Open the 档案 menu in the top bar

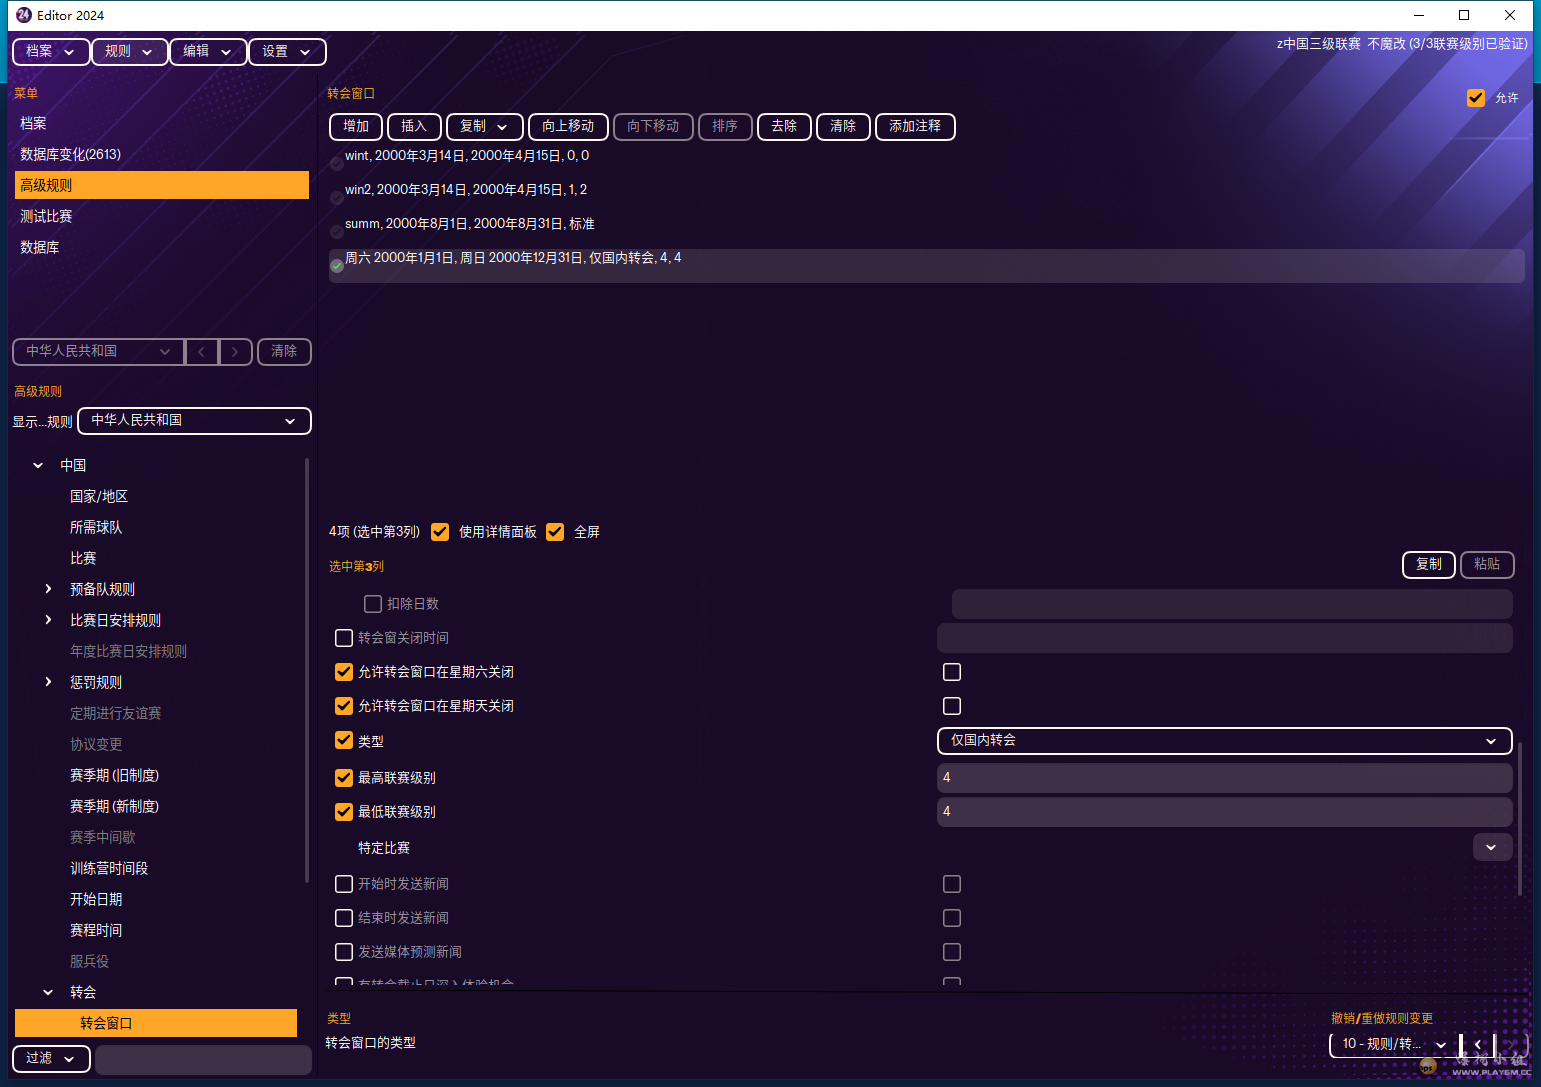(x=50, y=52)
